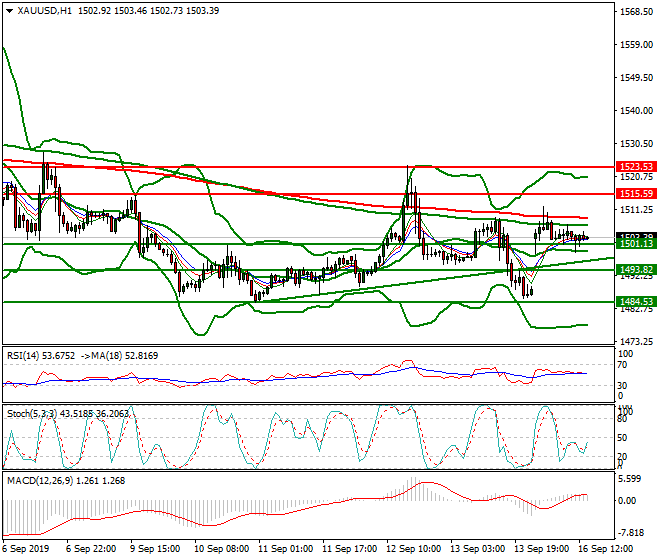Click the RSI scale level 70
Image resolution: width=660 pixels, height=560 pixels.
click(x=622, y=365)
